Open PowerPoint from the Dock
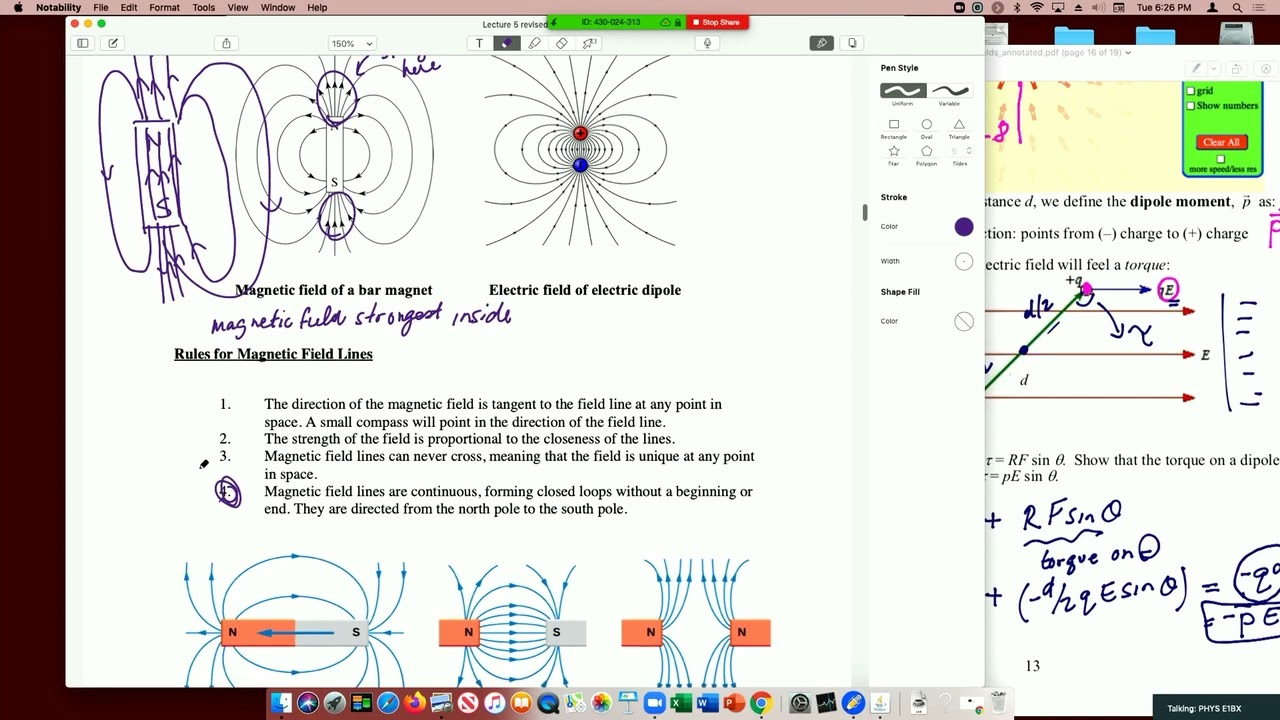 [734, 703]
